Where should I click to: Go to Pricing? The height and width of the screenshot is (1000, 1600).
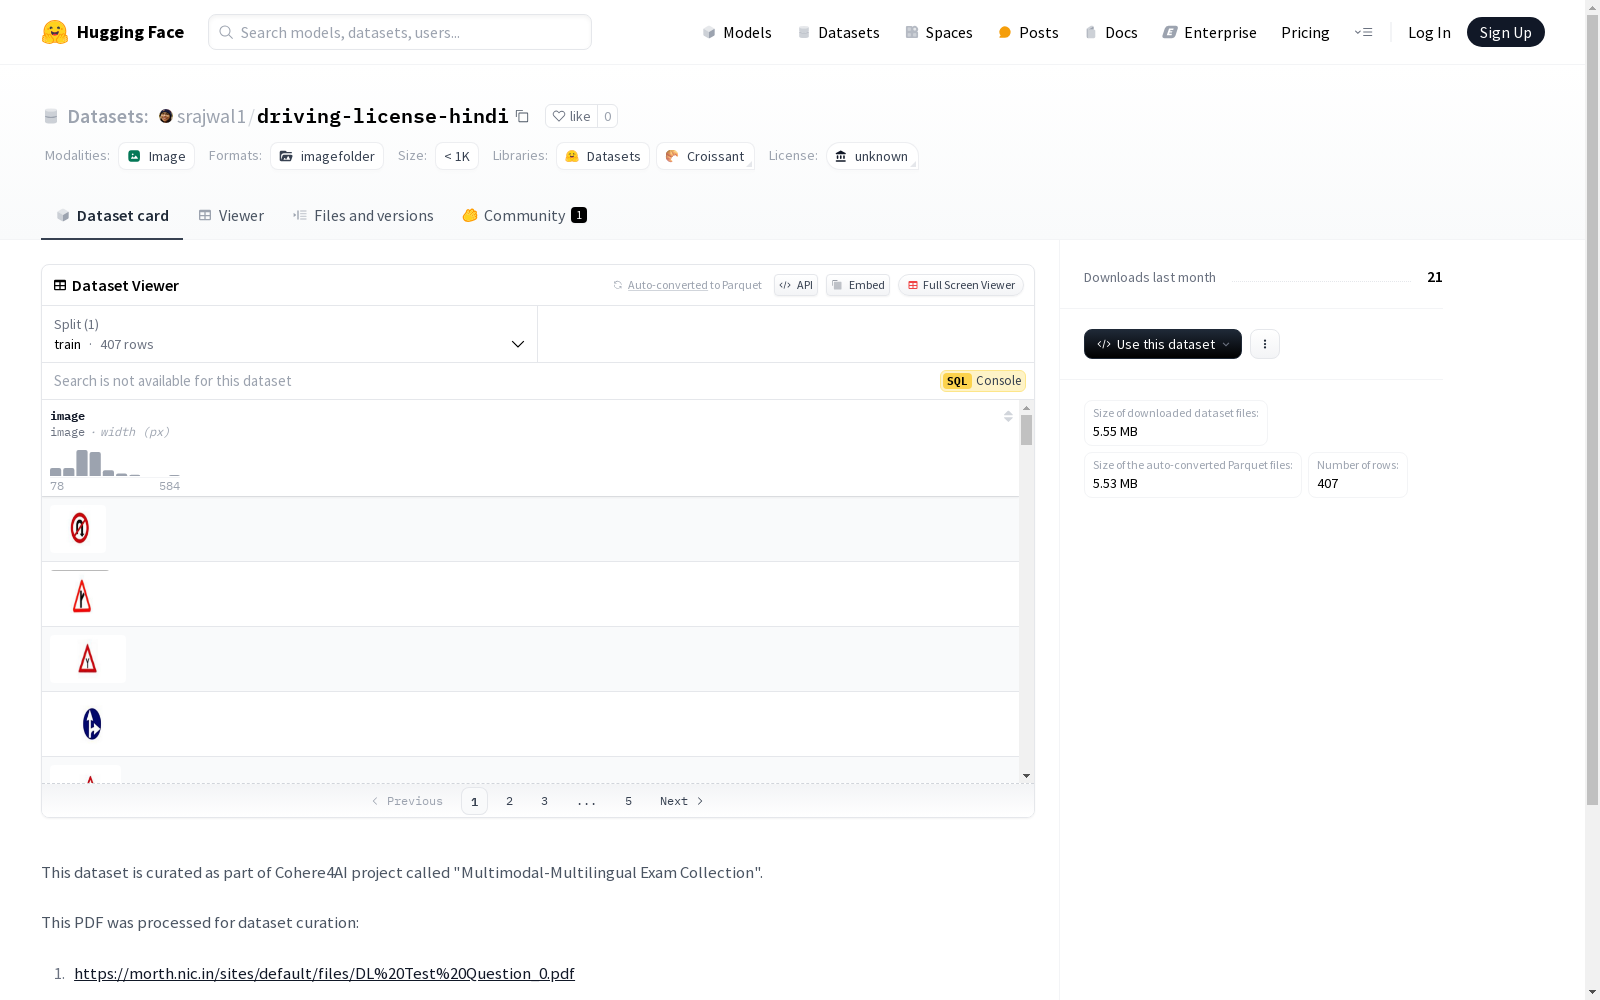[1305, 32]
